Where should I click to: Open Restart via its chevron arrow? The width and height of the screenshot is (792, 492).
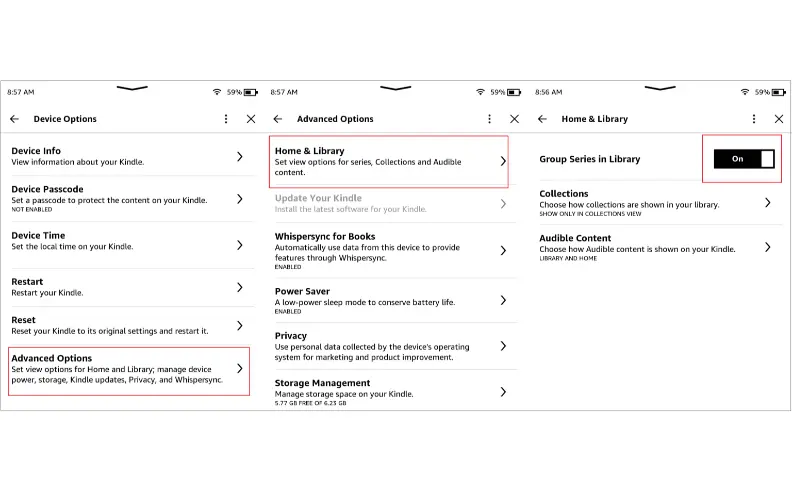240,287
